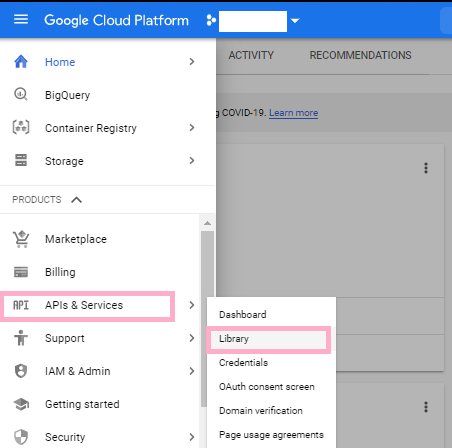Open the upper card's three-dot menu

[x=426, y=168]
